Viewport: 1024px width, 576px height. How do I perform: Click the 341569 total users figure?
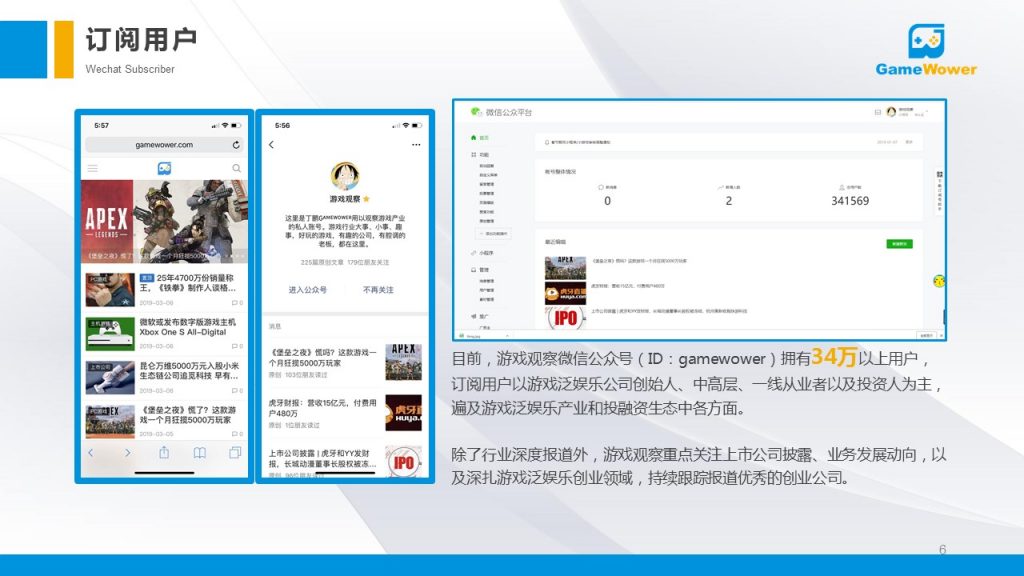(x=850, y=201)
